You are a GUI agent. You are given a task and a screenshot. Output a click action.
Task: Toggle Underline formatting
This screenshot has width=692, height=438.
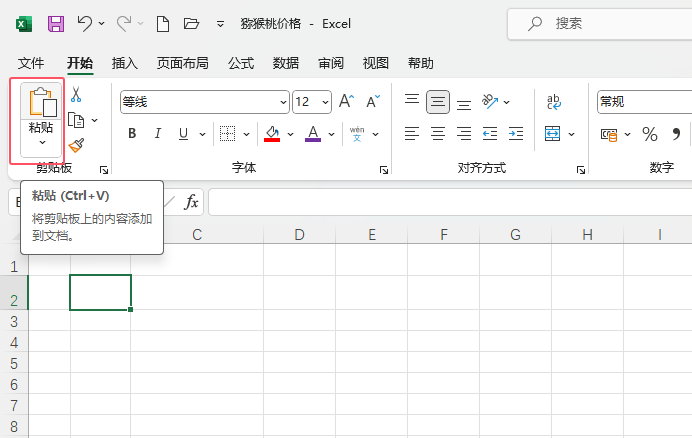point(184,133)
